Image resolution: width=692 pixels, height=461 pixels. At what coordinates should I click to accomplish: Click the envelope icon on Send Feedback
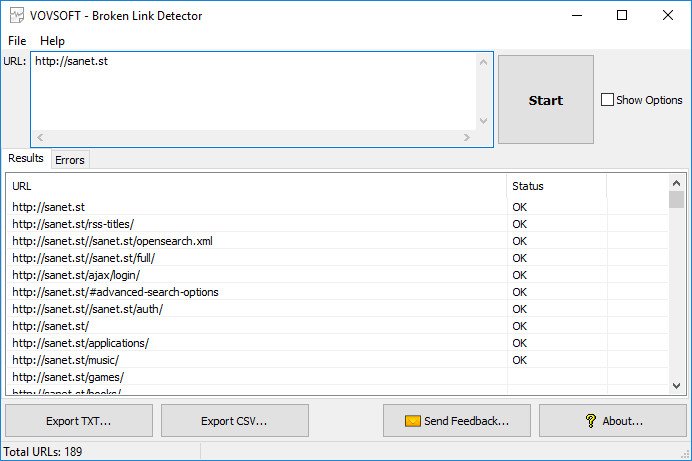pyautogui.click(x=413, y=421)
